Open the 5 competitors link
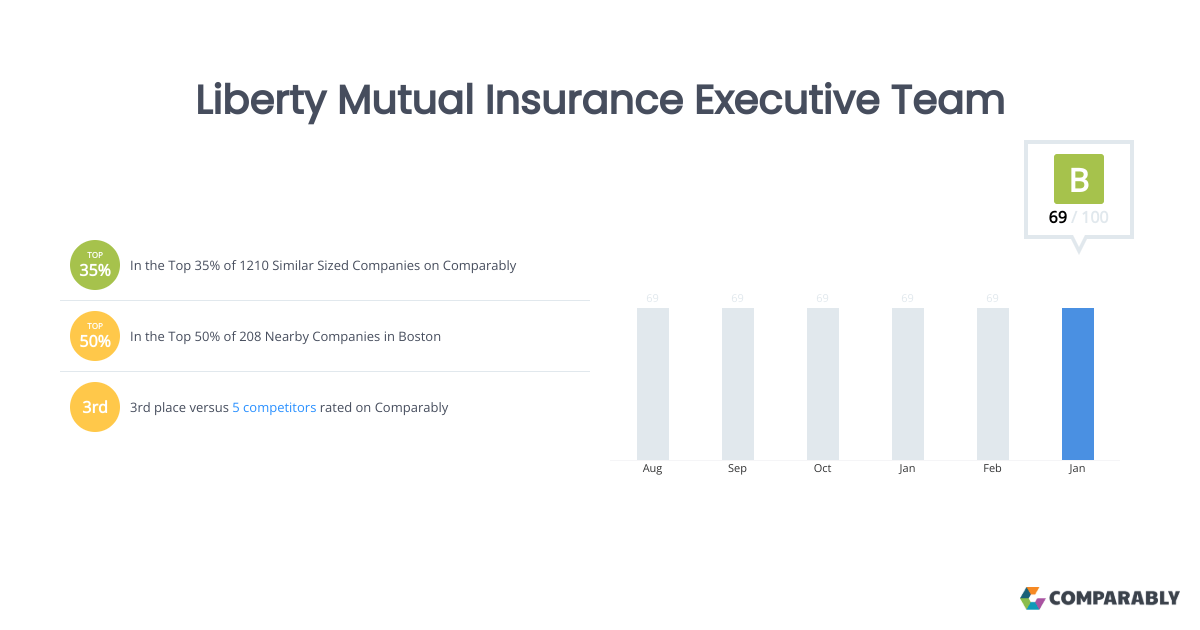This screenshot has width=1200, height=630. tap(274, 408)
